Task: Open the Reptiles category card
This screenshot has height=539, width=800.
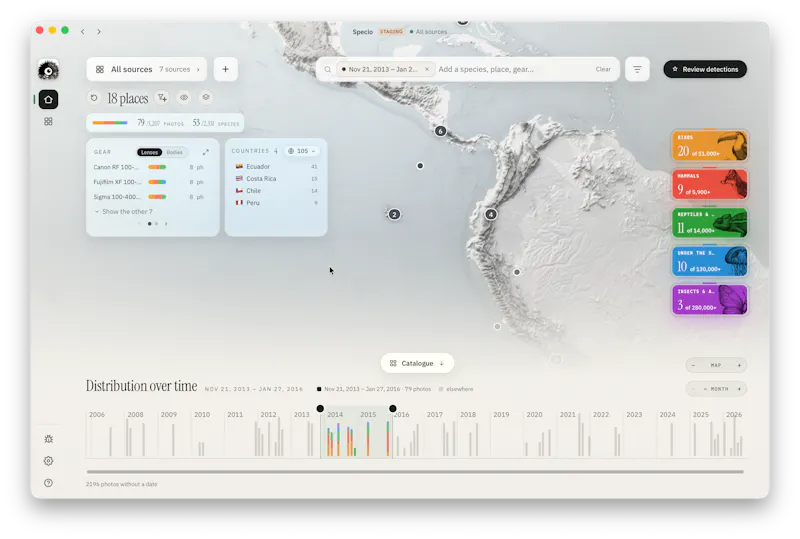Action: click(x=710, y=223)
